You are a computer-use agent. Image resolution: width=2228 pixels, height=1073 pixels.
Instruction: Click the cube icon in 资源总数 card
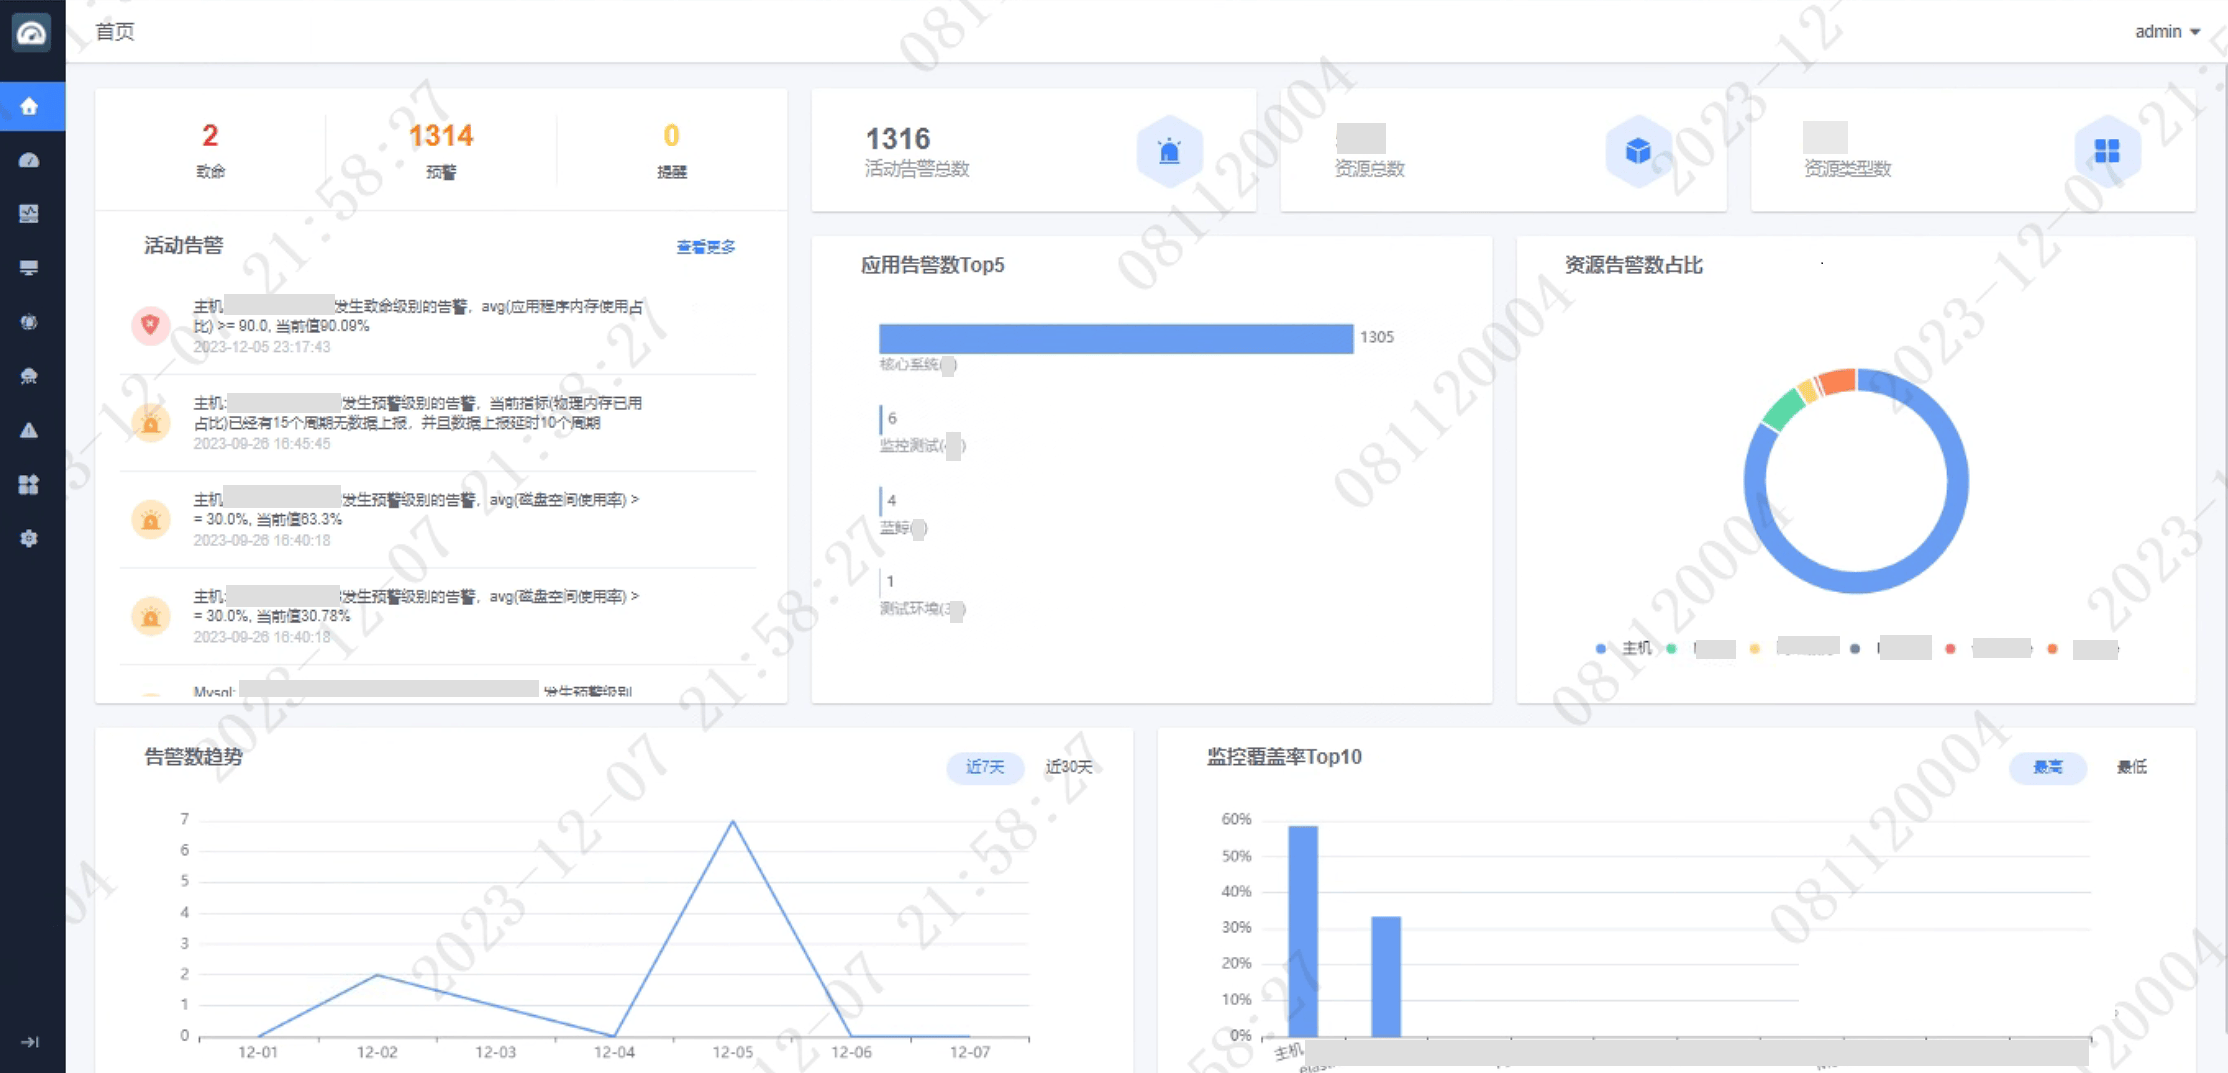pos(1638,151)
